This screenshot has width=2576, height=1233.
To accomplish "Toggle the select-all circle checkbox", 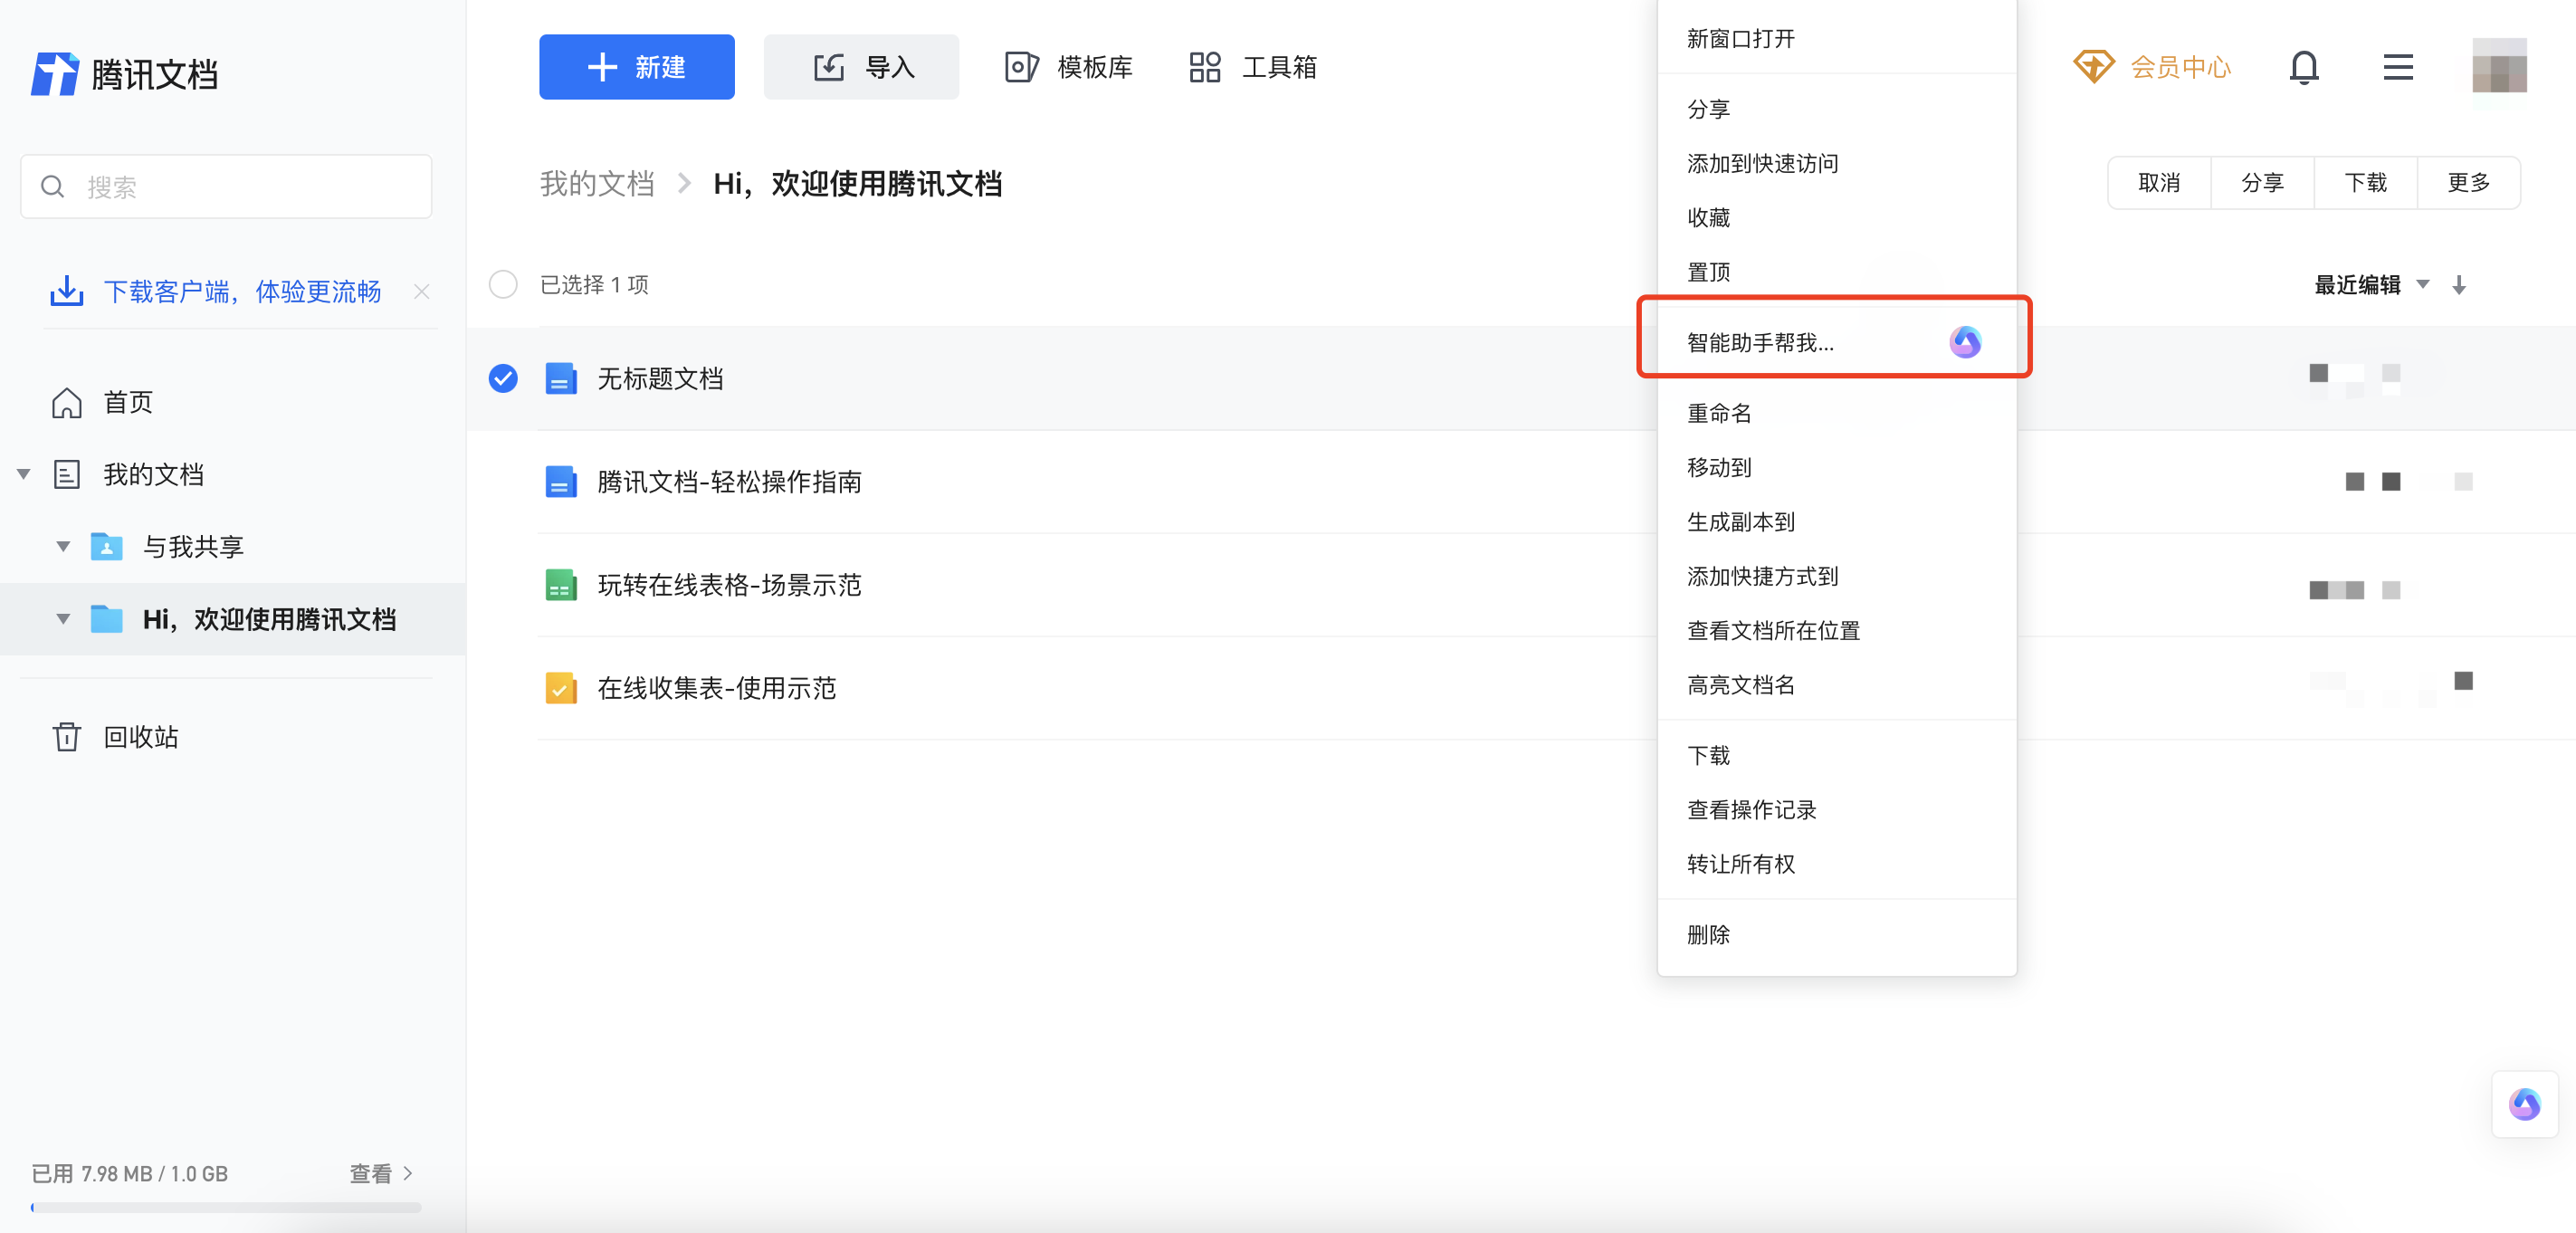I will click(x=503, y=284).
